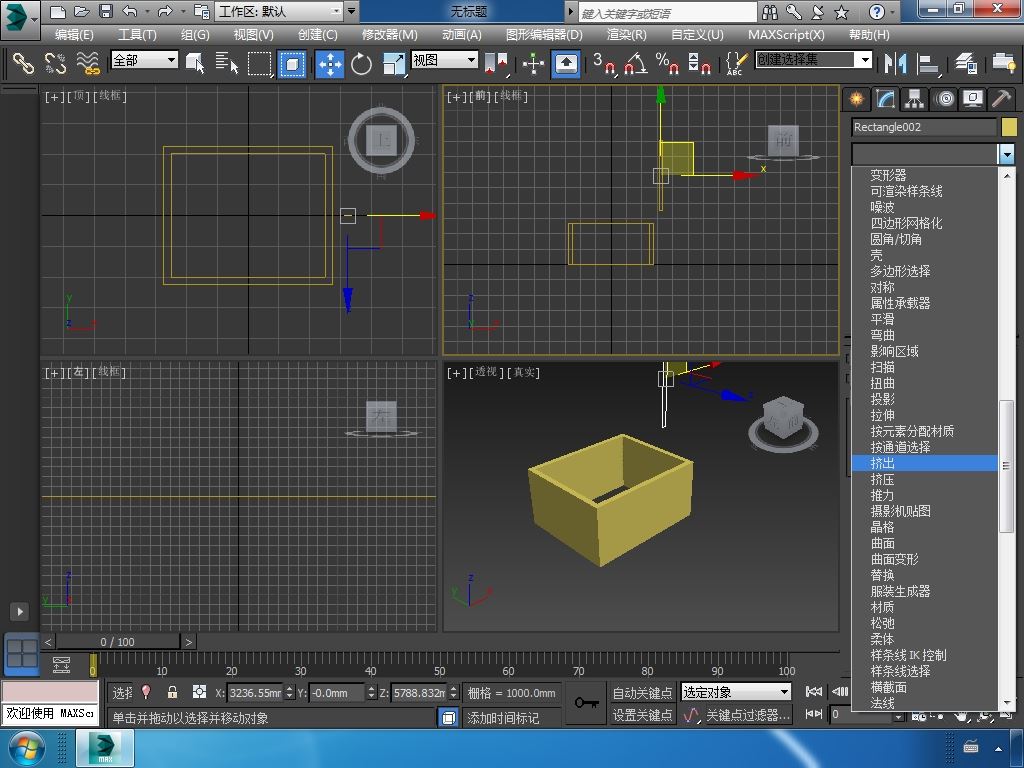1024x768 pixels.
Task: Toggle Angle Snap
Action: [636, 63]
